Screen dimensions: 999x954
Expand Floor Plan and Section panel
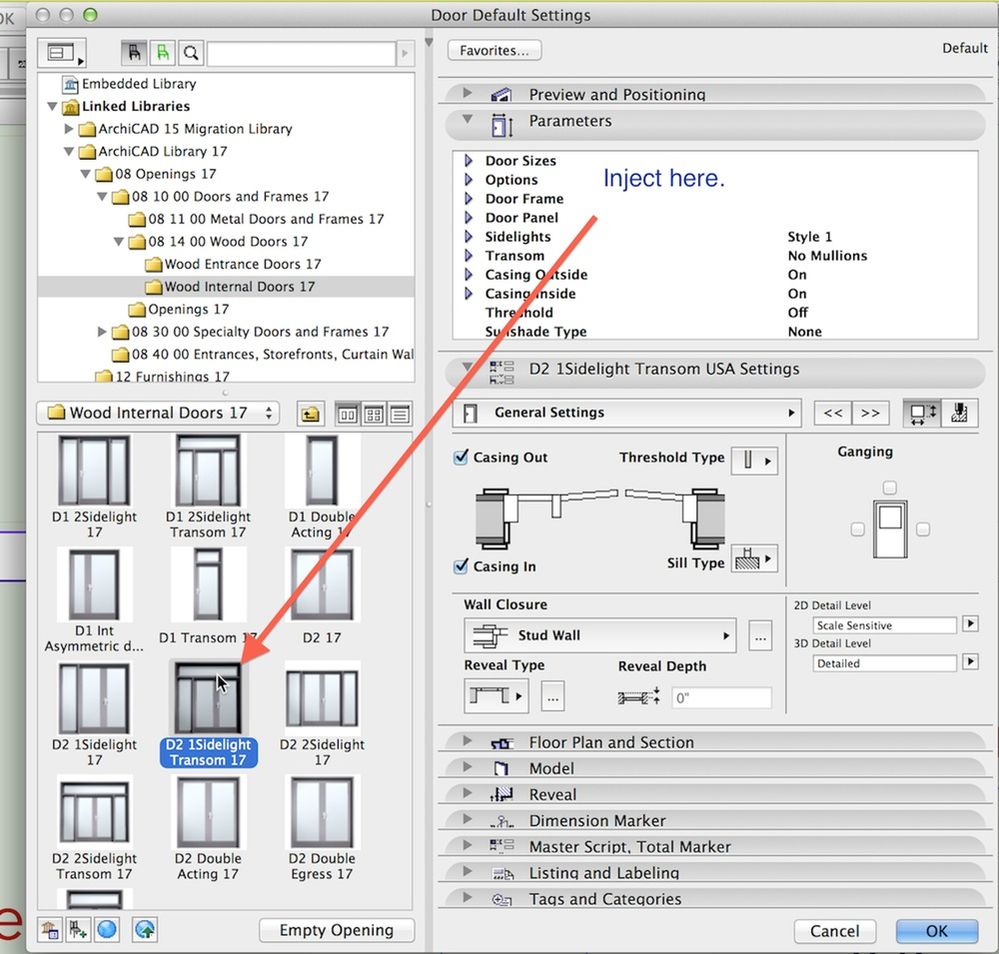click(468, 741)
